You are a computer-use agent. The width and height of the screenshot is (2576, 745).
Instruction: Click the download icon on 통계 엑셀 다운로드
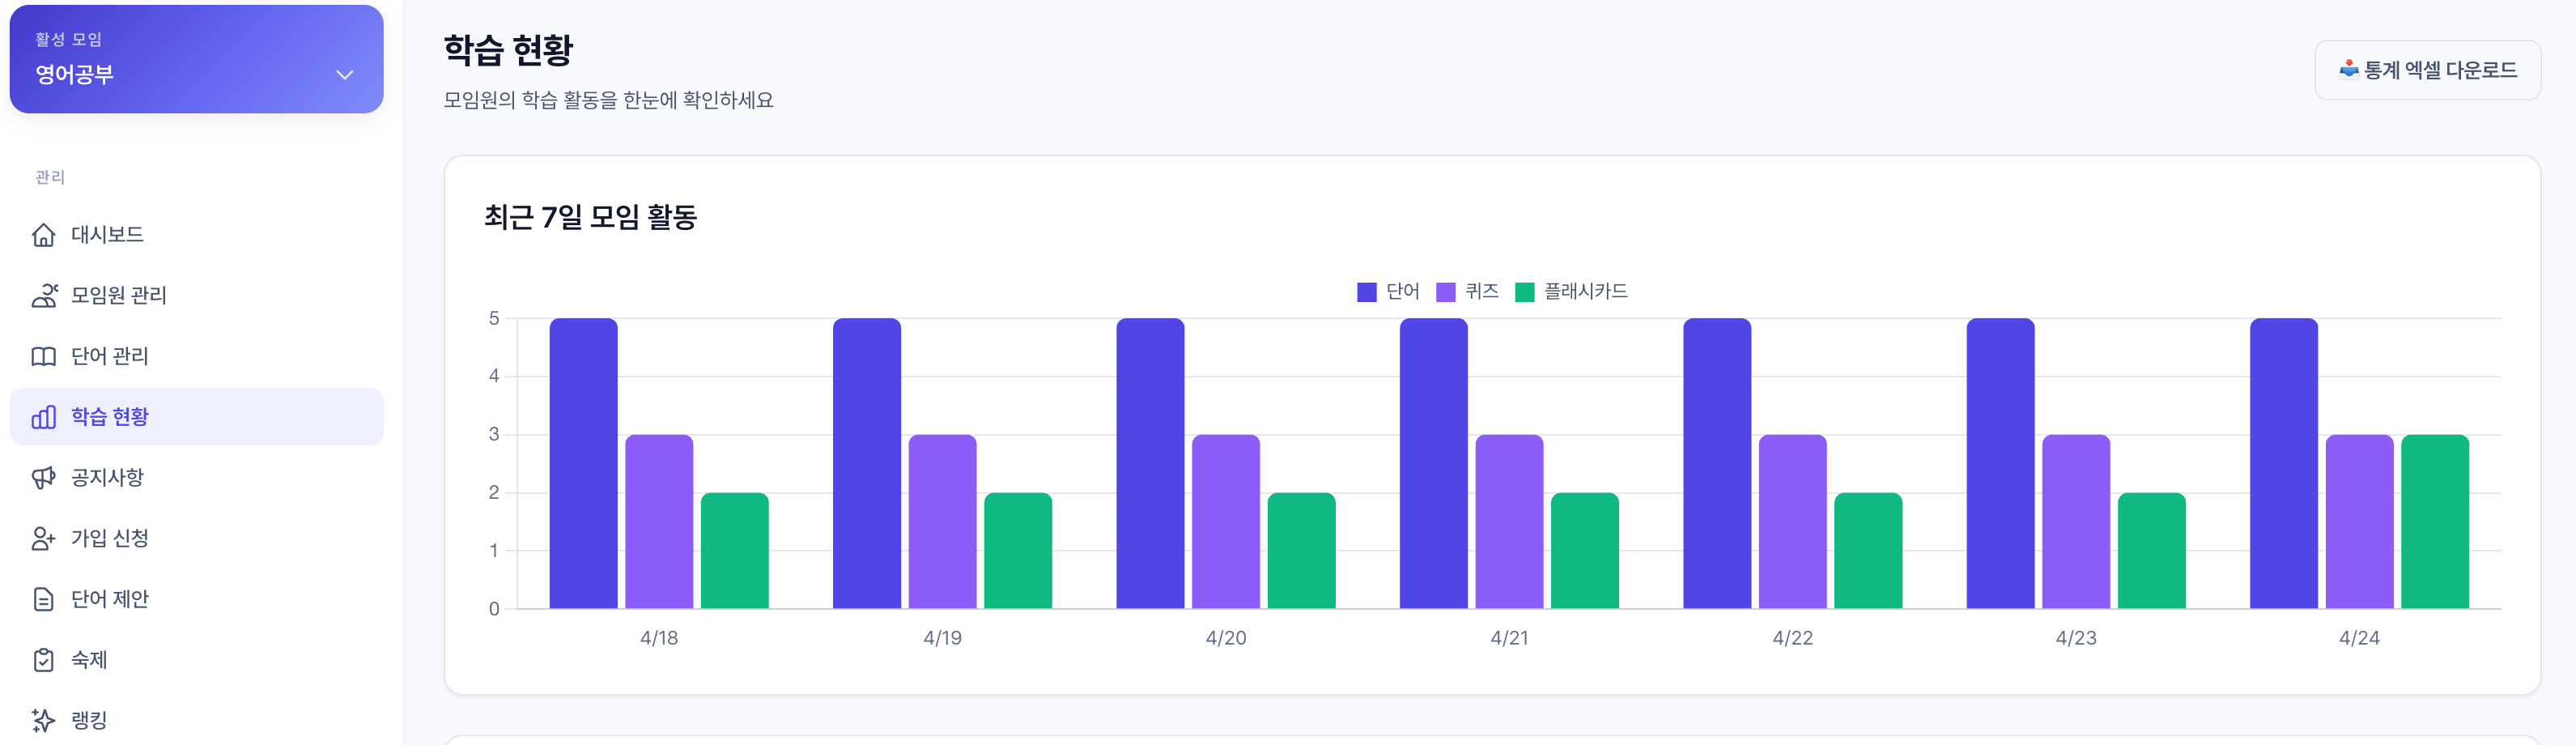2349,70
